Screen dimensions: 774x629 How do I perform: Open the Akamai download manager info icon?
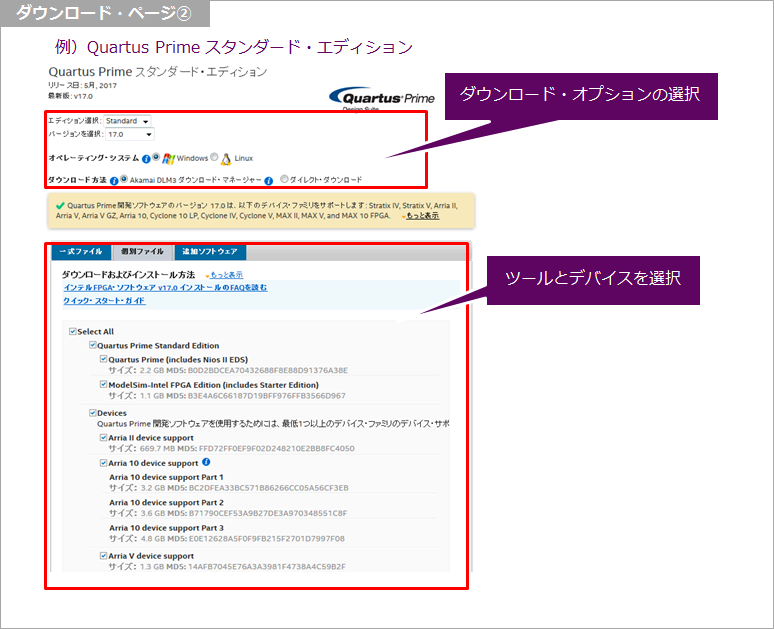[269, 181]
